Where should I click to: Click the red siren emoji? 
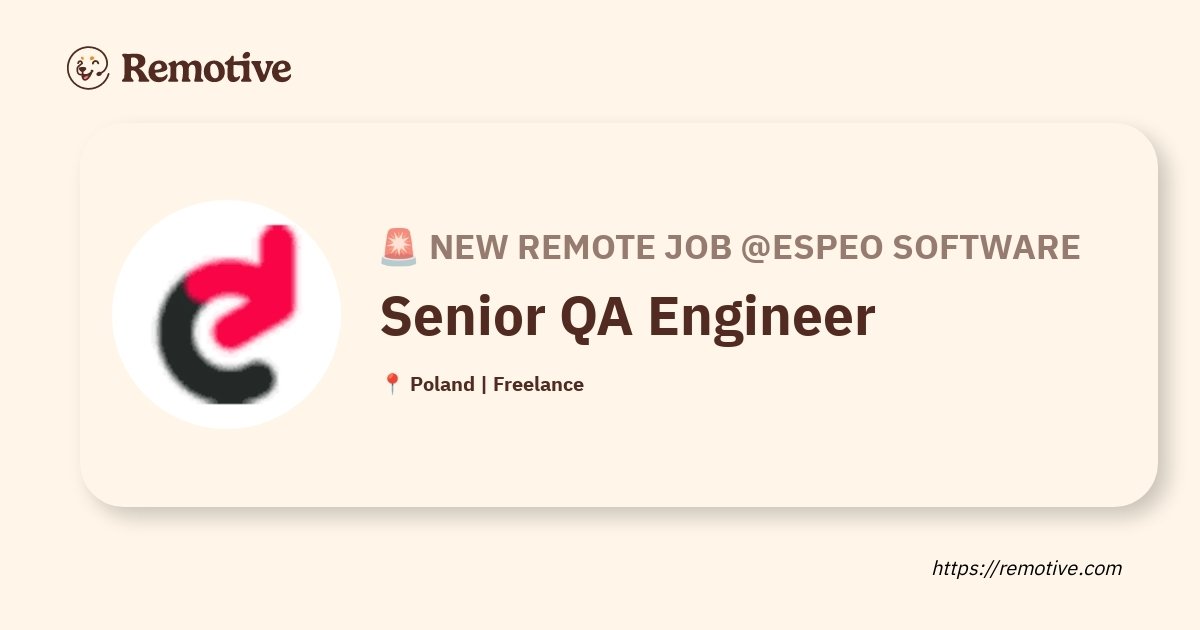(399, 247)
